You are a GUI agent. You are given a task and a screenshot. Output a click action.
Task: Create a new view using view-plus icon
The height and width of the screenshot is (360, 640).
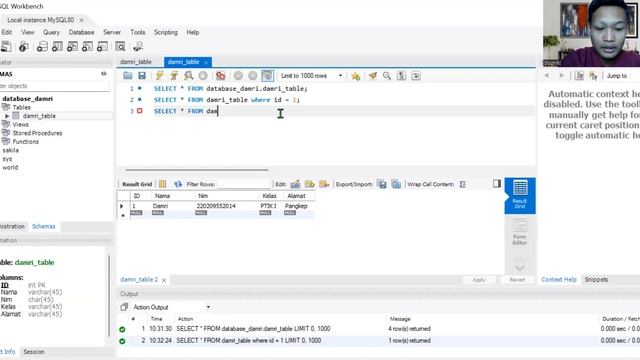[x=72, y=47]
